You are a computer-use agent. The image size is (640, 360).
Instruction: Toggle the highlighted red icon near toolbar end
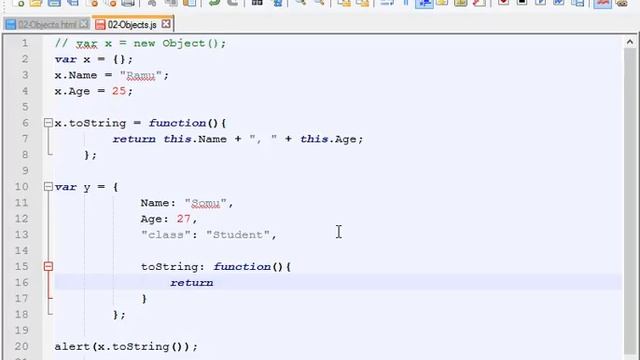coord(603,3)
